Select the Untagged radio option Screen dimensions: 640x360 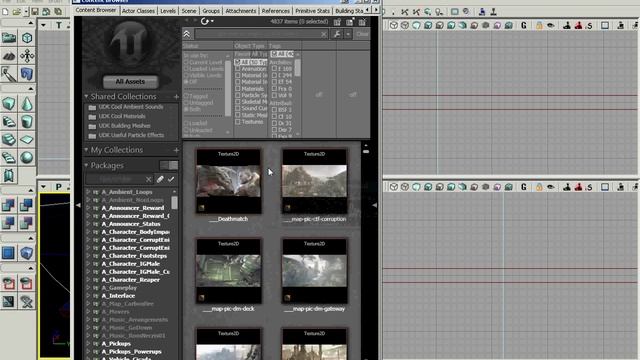186,103
